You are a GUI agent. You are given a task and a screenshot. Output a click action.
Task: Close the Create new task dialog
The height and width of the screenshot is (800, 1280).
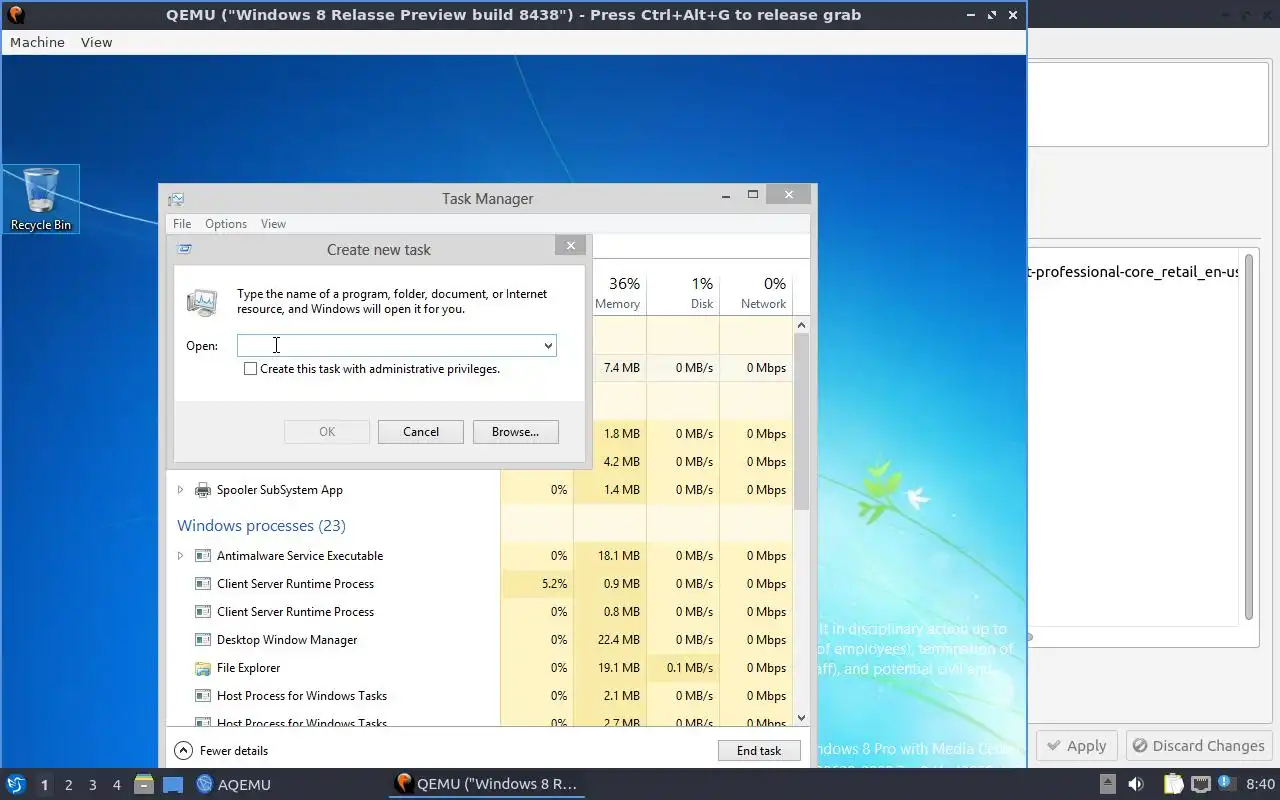point(571,246)
